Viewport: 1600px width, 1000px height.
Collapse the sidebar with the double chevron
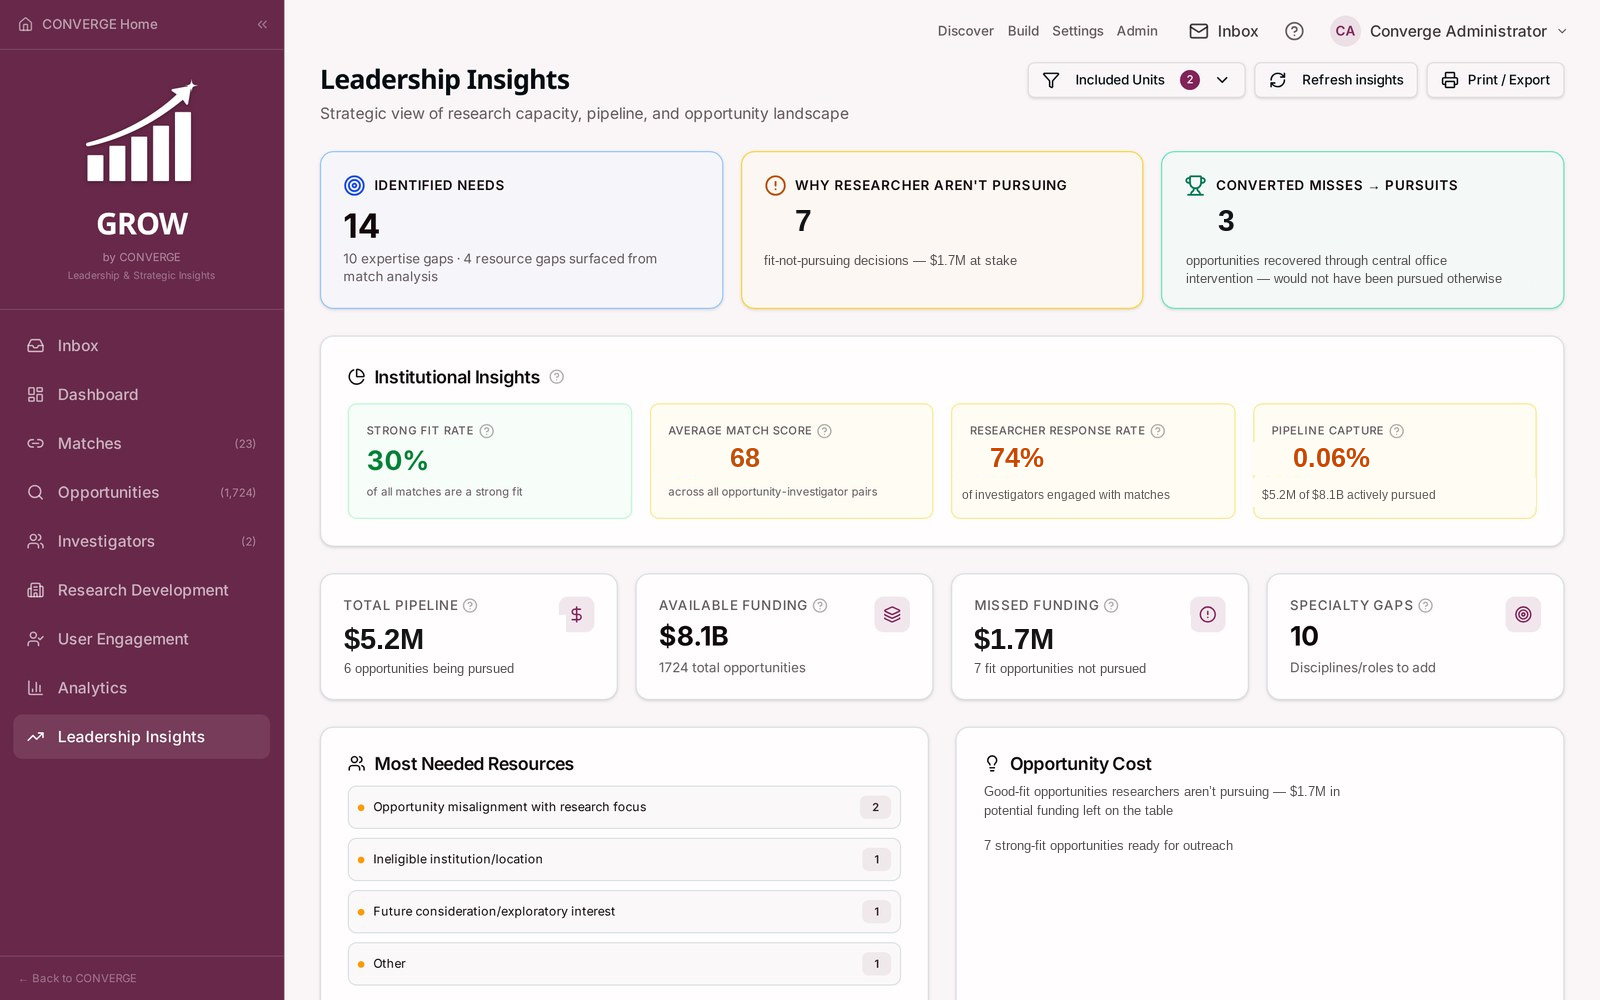tap(262, 24)
